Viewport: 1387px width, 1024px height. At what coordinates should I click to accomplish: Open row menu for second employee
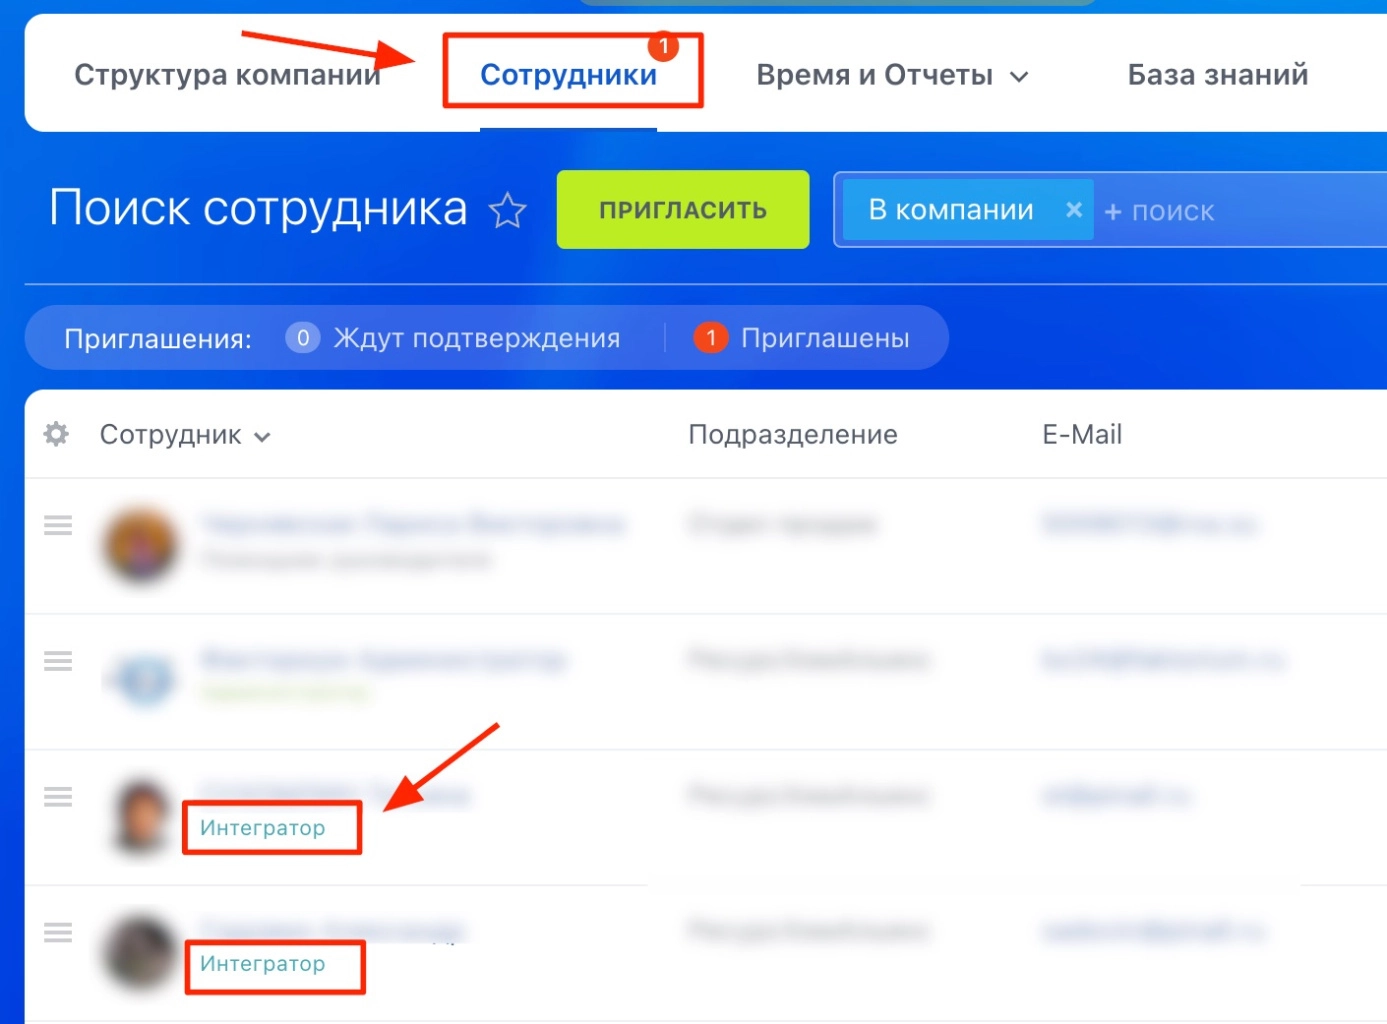coord(58,661)
